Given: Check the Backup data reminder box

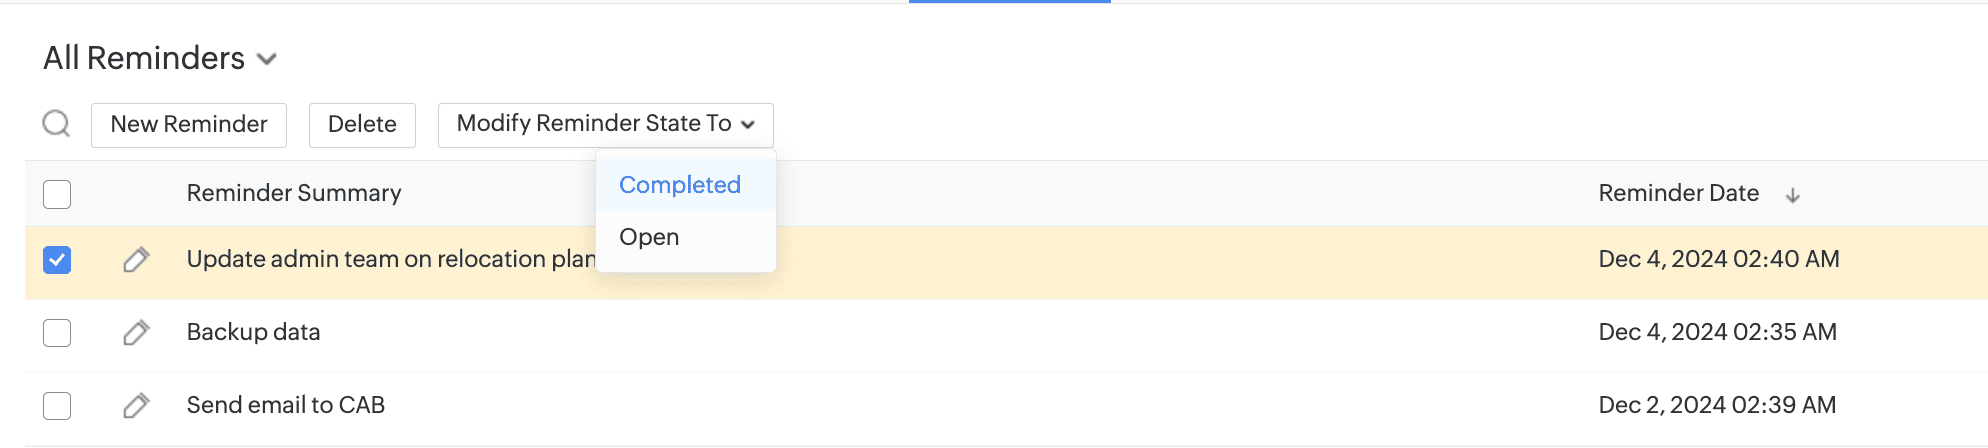Looking at the screenshot, I should 57,332.
